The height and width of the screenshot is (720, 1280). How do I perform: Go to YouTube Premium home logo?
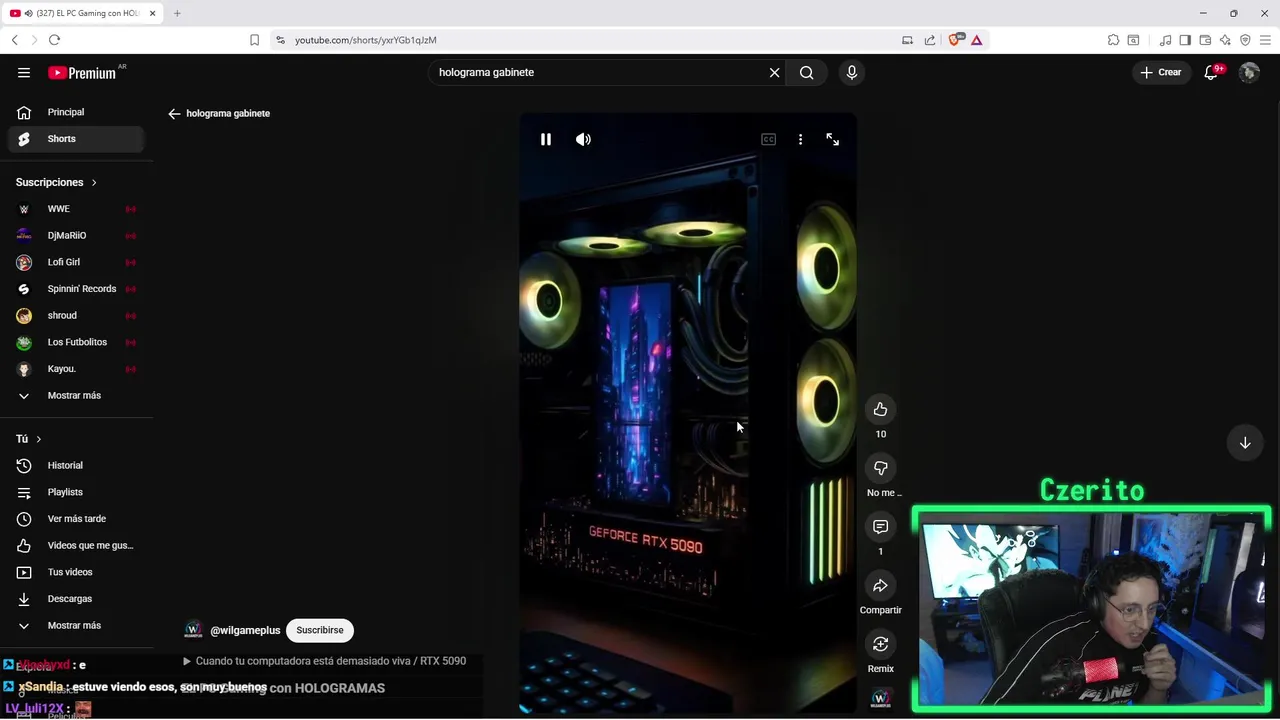point(82,72)
